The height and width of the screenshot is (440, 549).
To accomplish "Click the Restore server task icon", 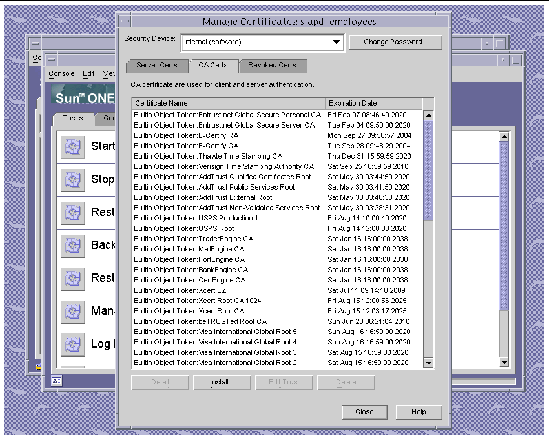I will (73, 279).
